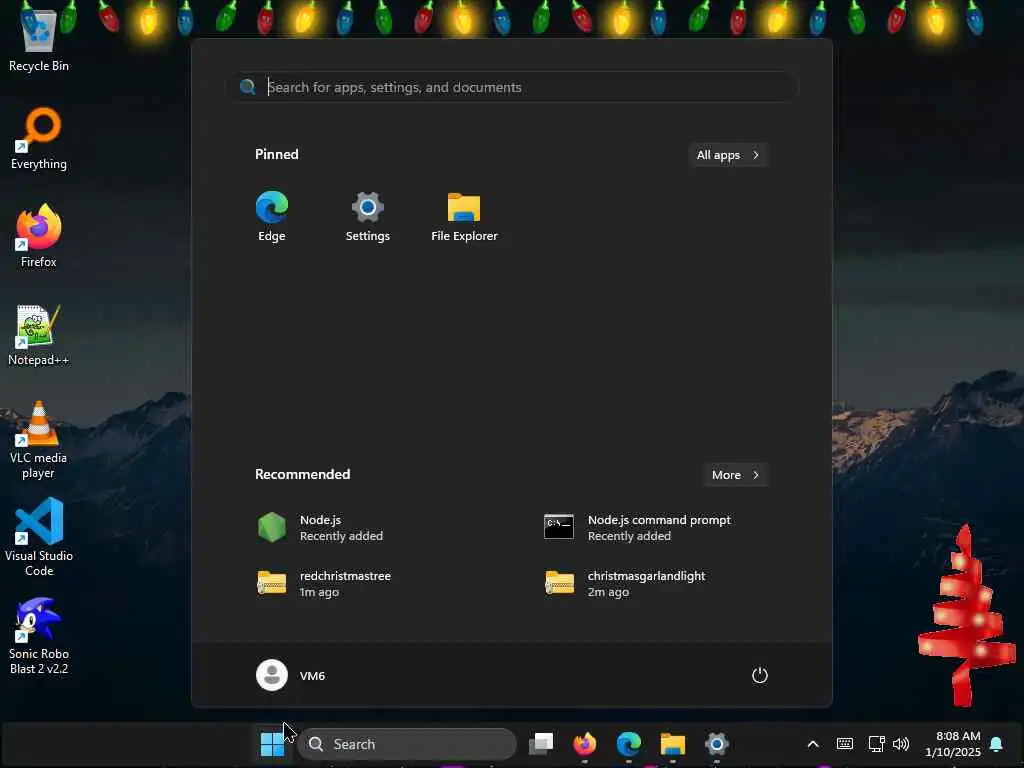Focus the Start menu search box
The image size is (1024, 768).
(513, 87)
